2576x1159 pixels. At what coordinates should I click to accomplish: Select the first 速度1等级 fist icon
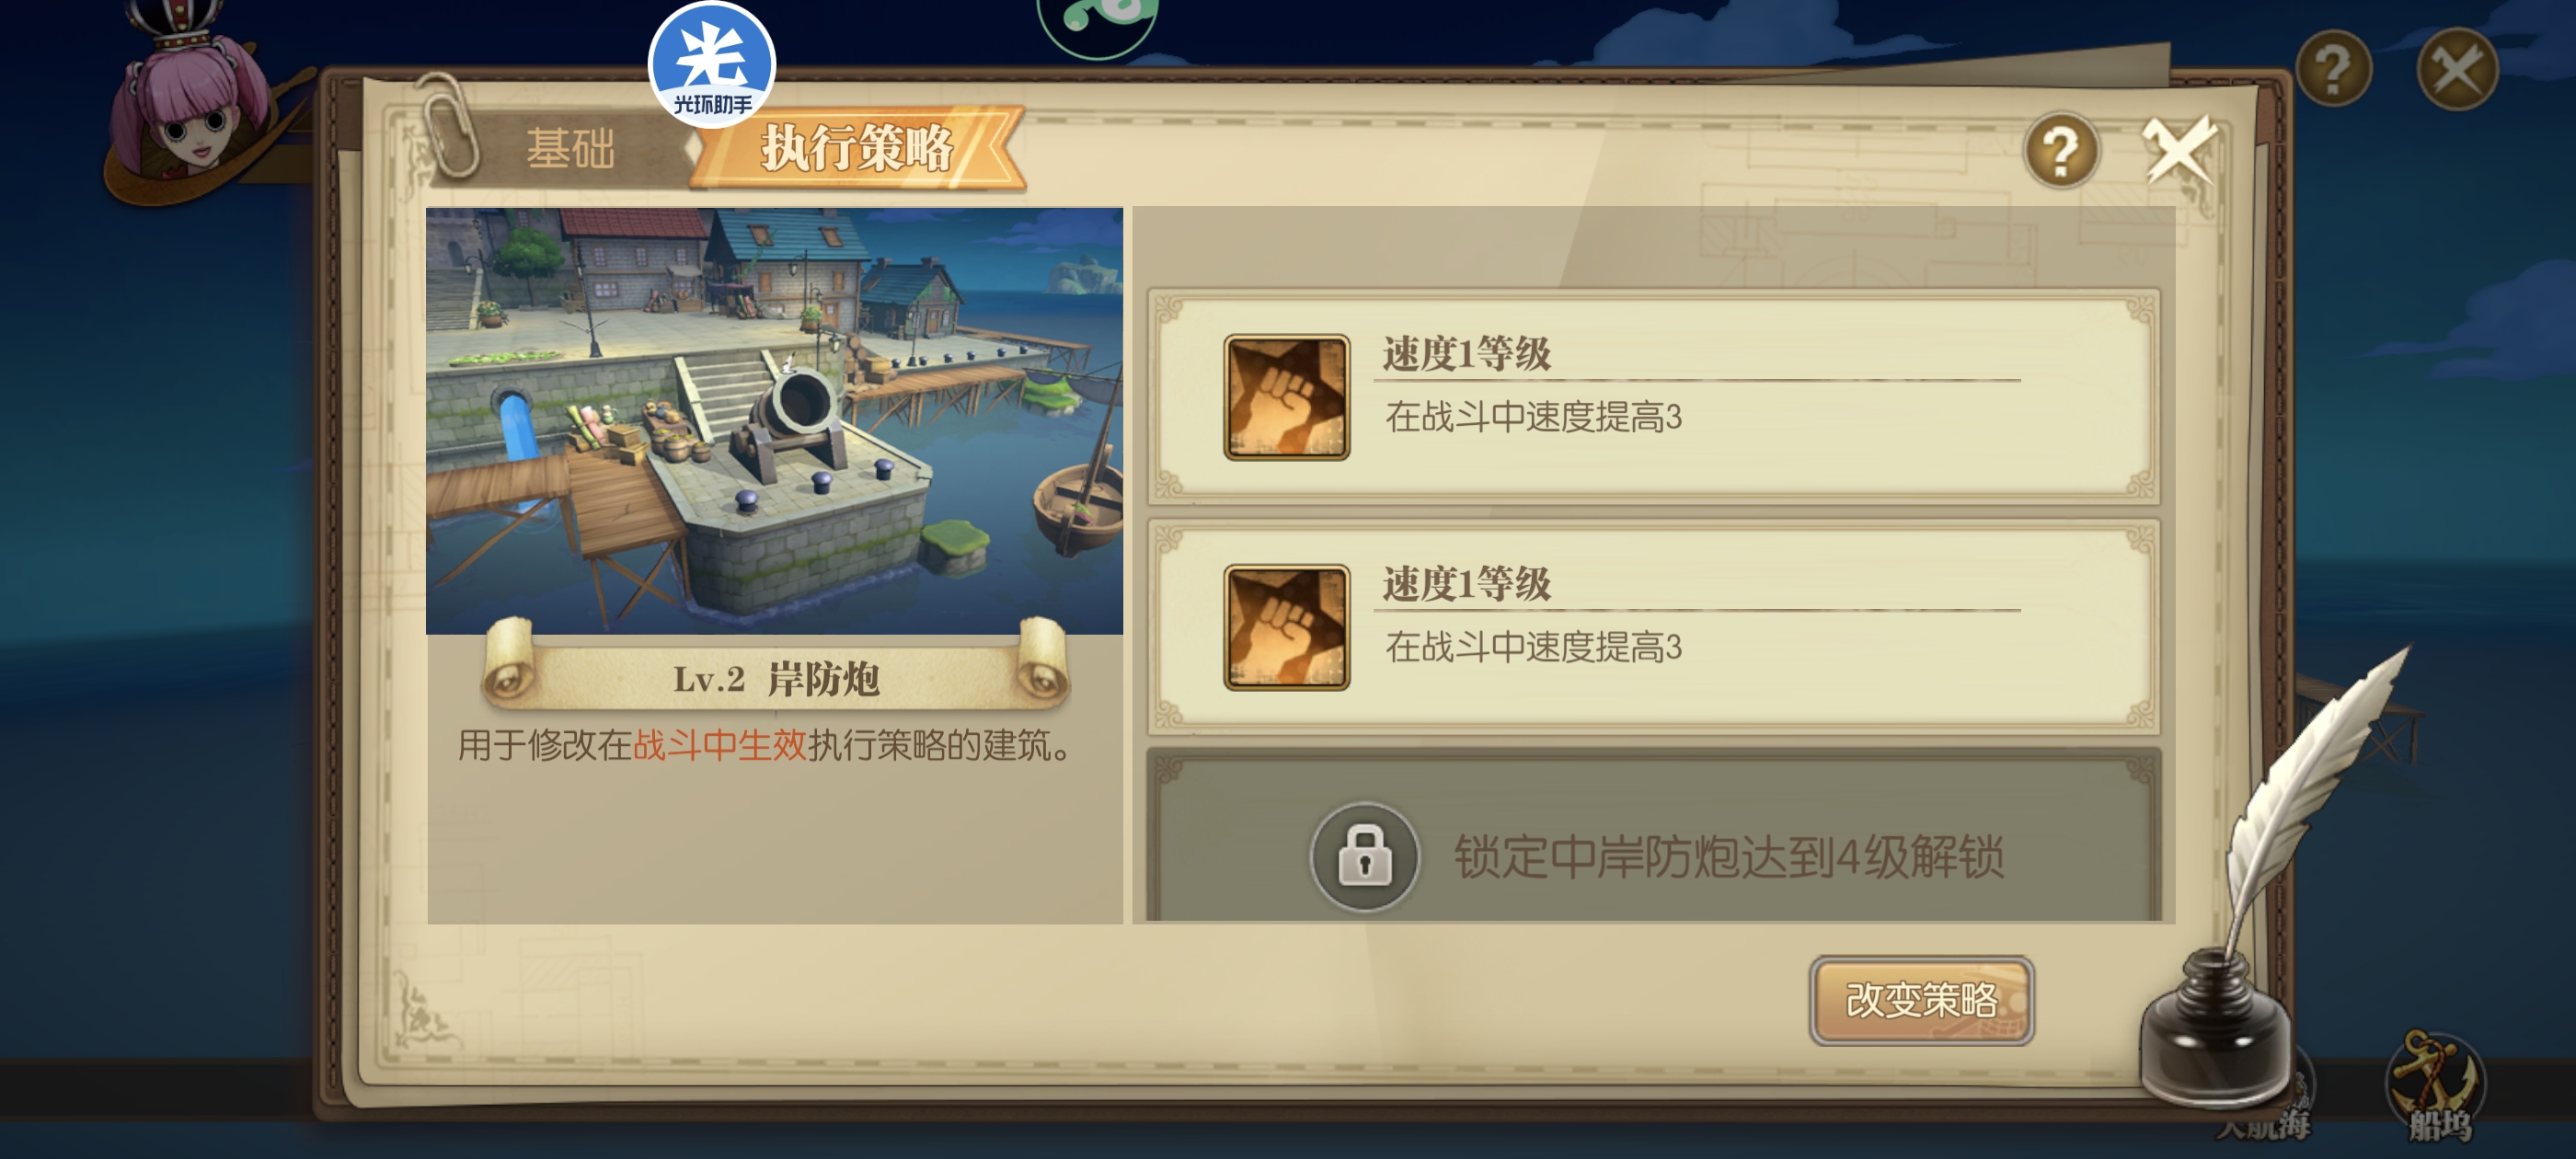1286,397
